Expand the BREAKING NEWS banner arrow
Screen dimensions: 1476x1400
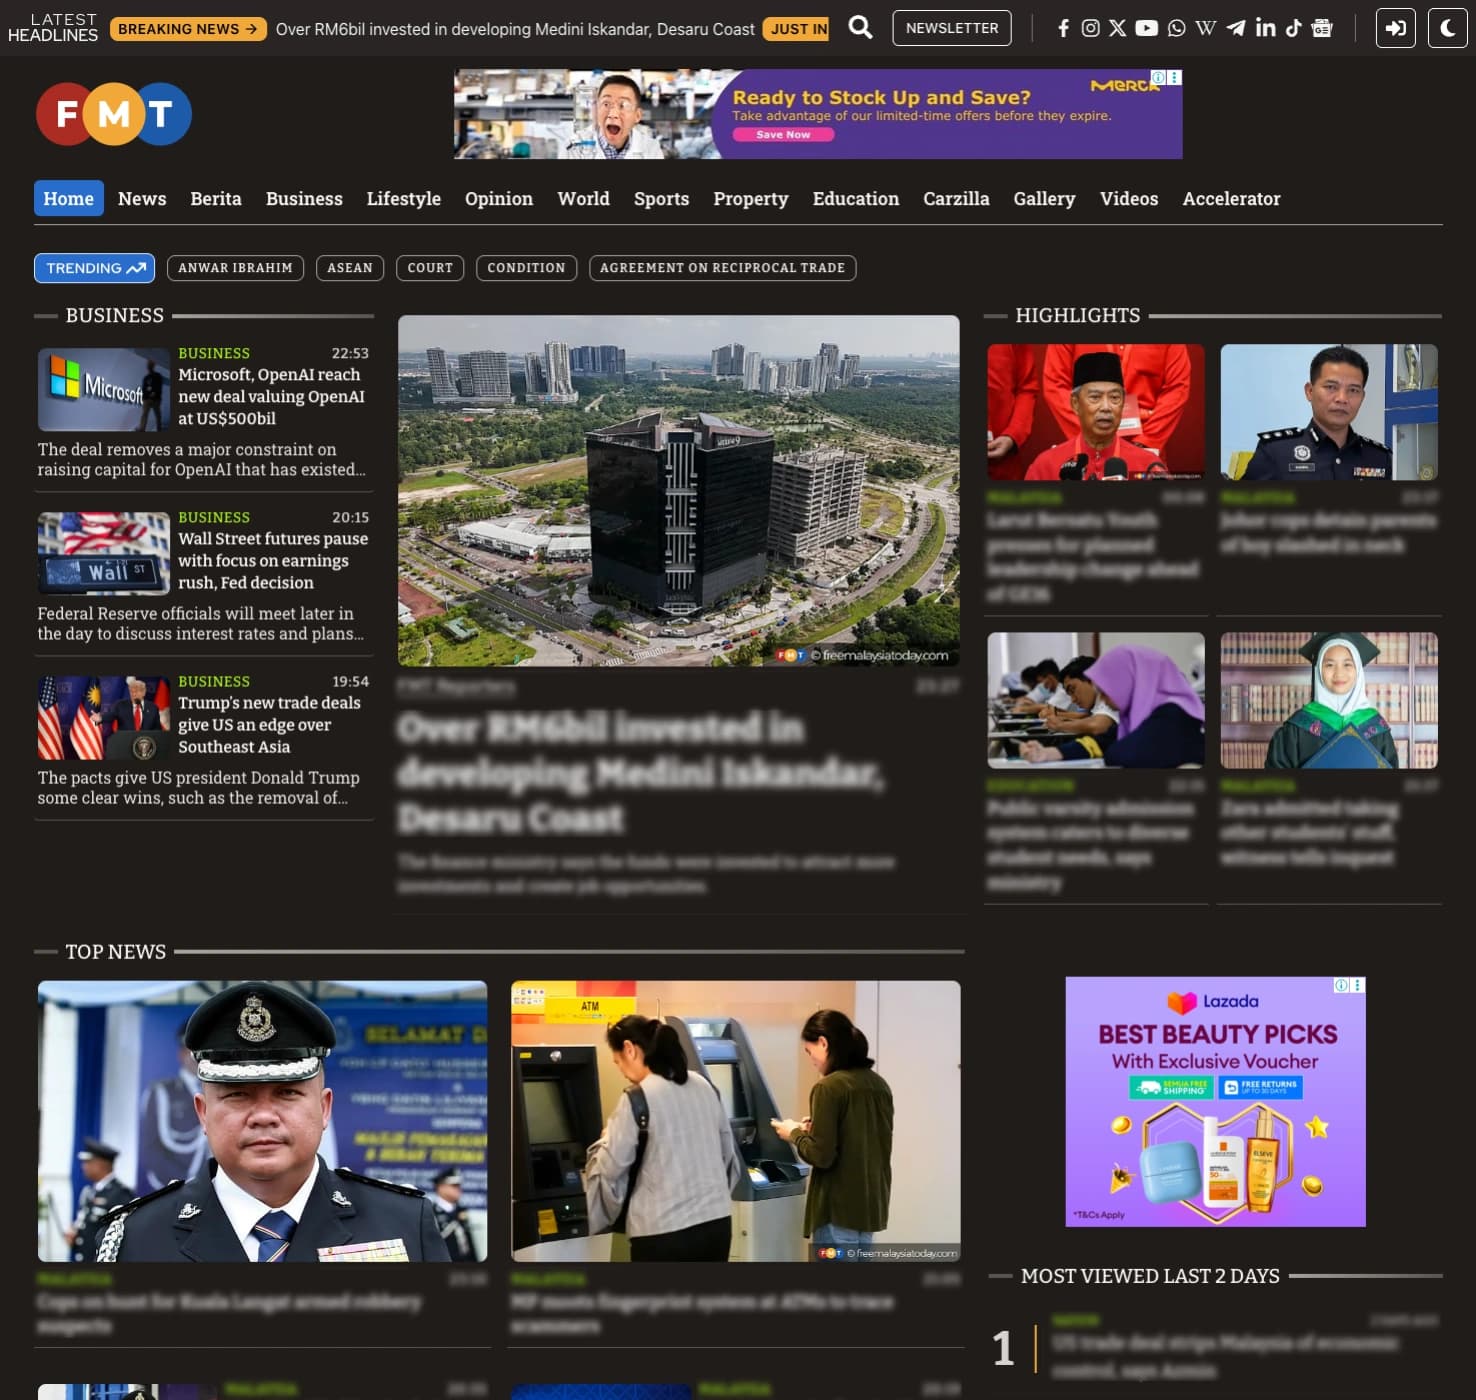click(x=249, y=29)
